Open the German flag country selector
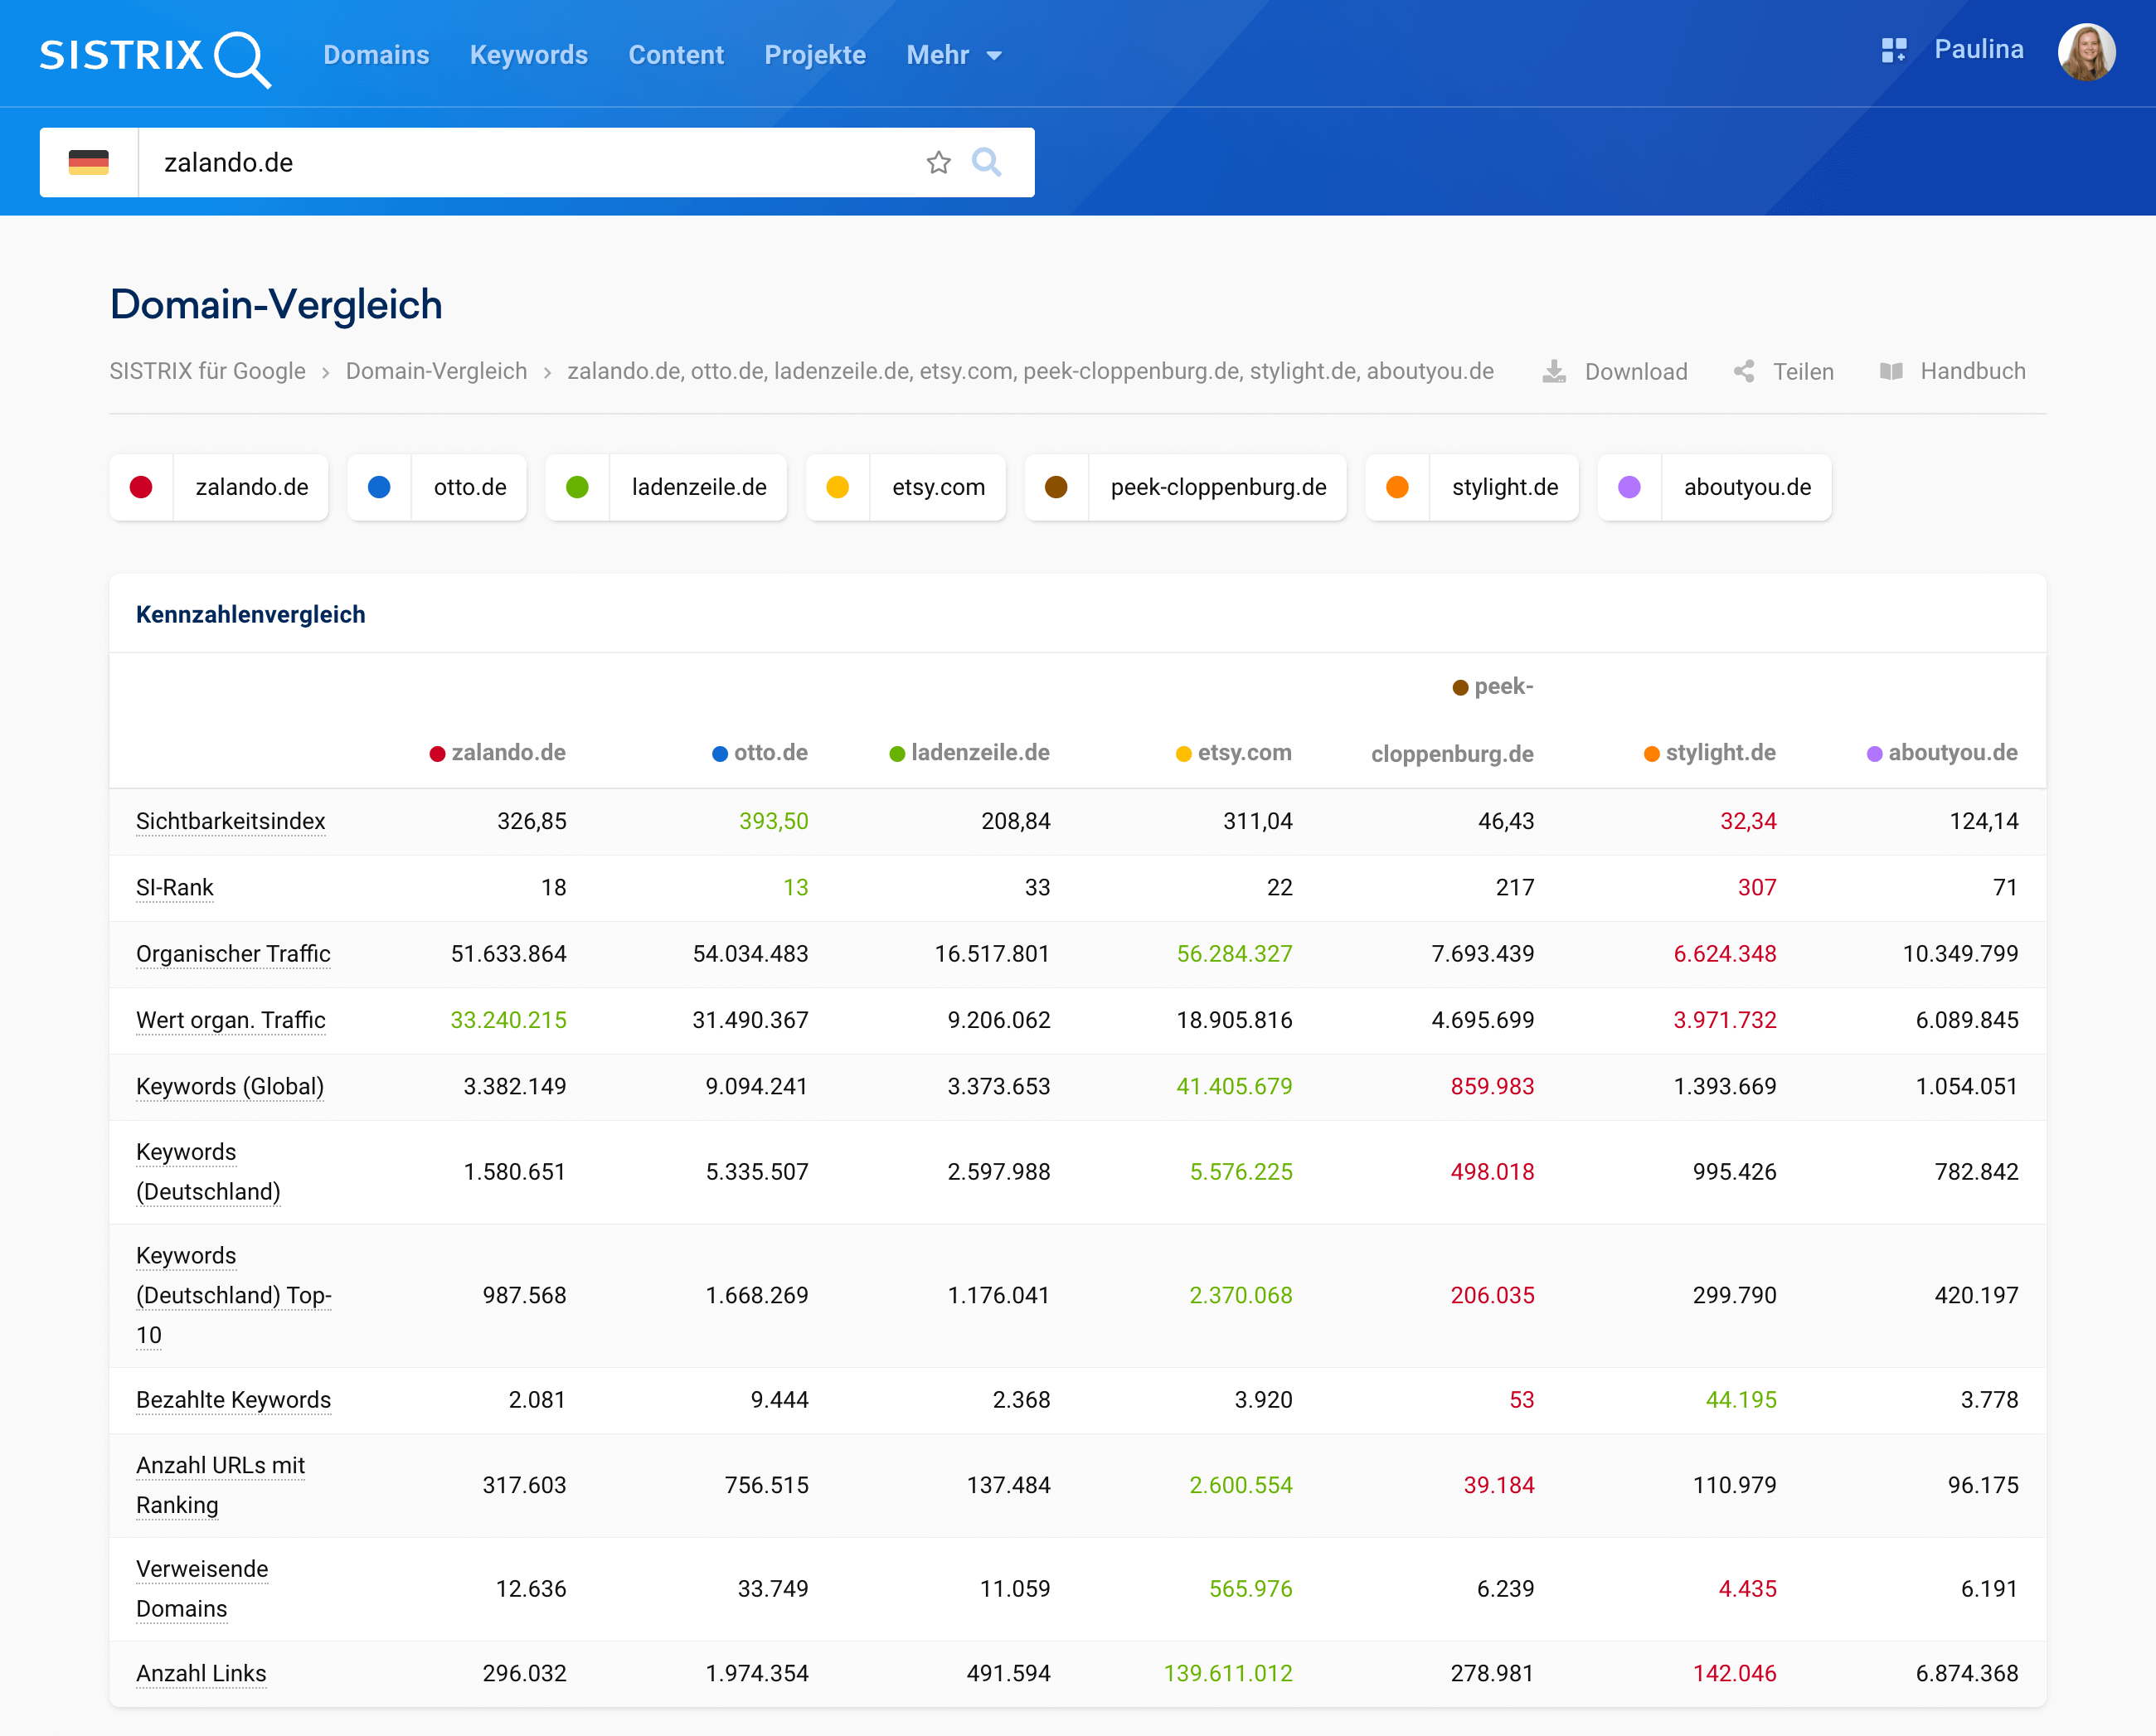Viewport: 2156px width, 1736px height. click(89, 162)
